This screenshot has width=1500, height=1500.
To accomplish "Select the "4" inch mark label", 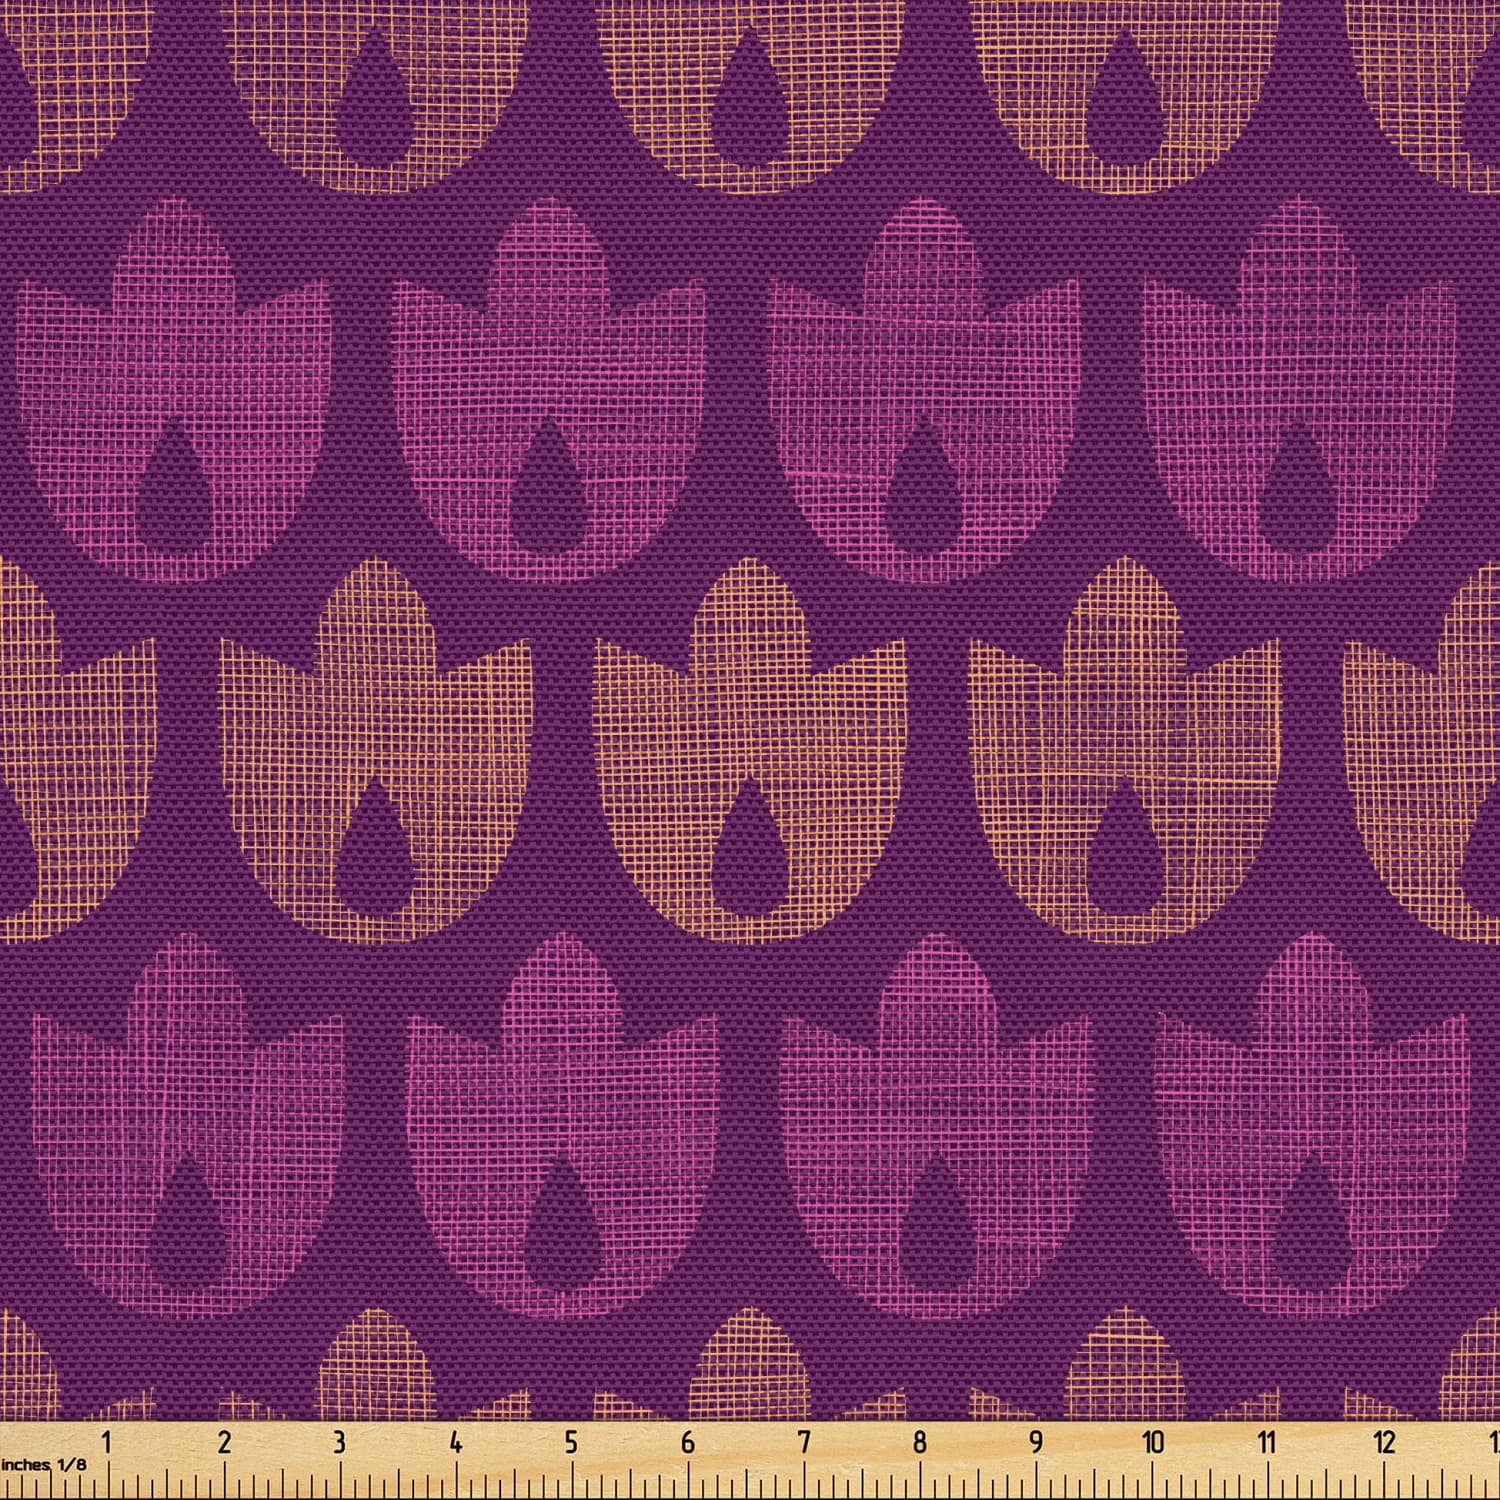I will pyautogui.click(x=456, y=1442).
